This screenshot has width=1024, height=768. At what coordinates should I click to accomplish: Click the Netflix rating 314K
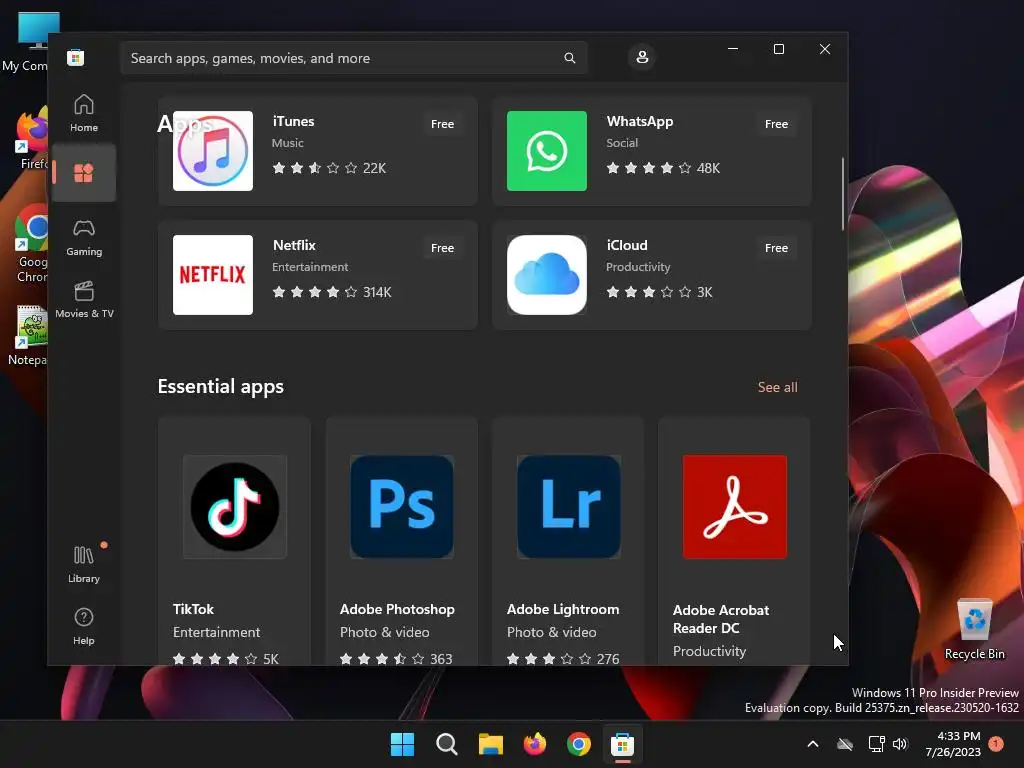pyautogui.click(x=332, y=293)
